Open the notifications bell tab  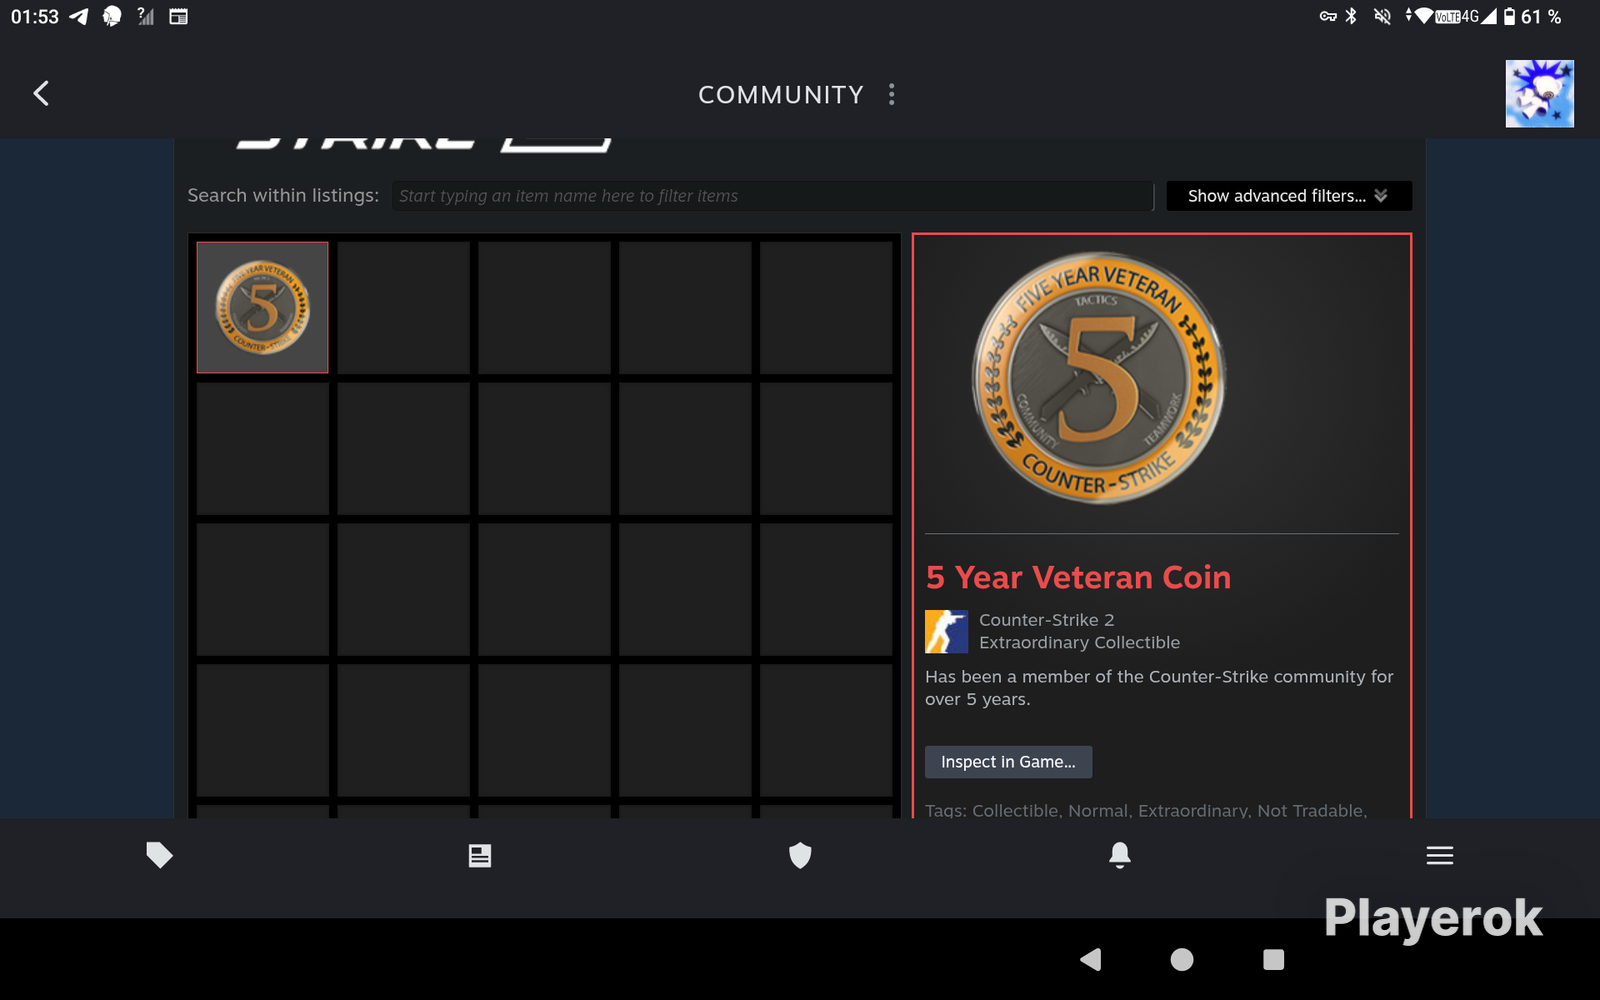click(x=1120, y=855)
